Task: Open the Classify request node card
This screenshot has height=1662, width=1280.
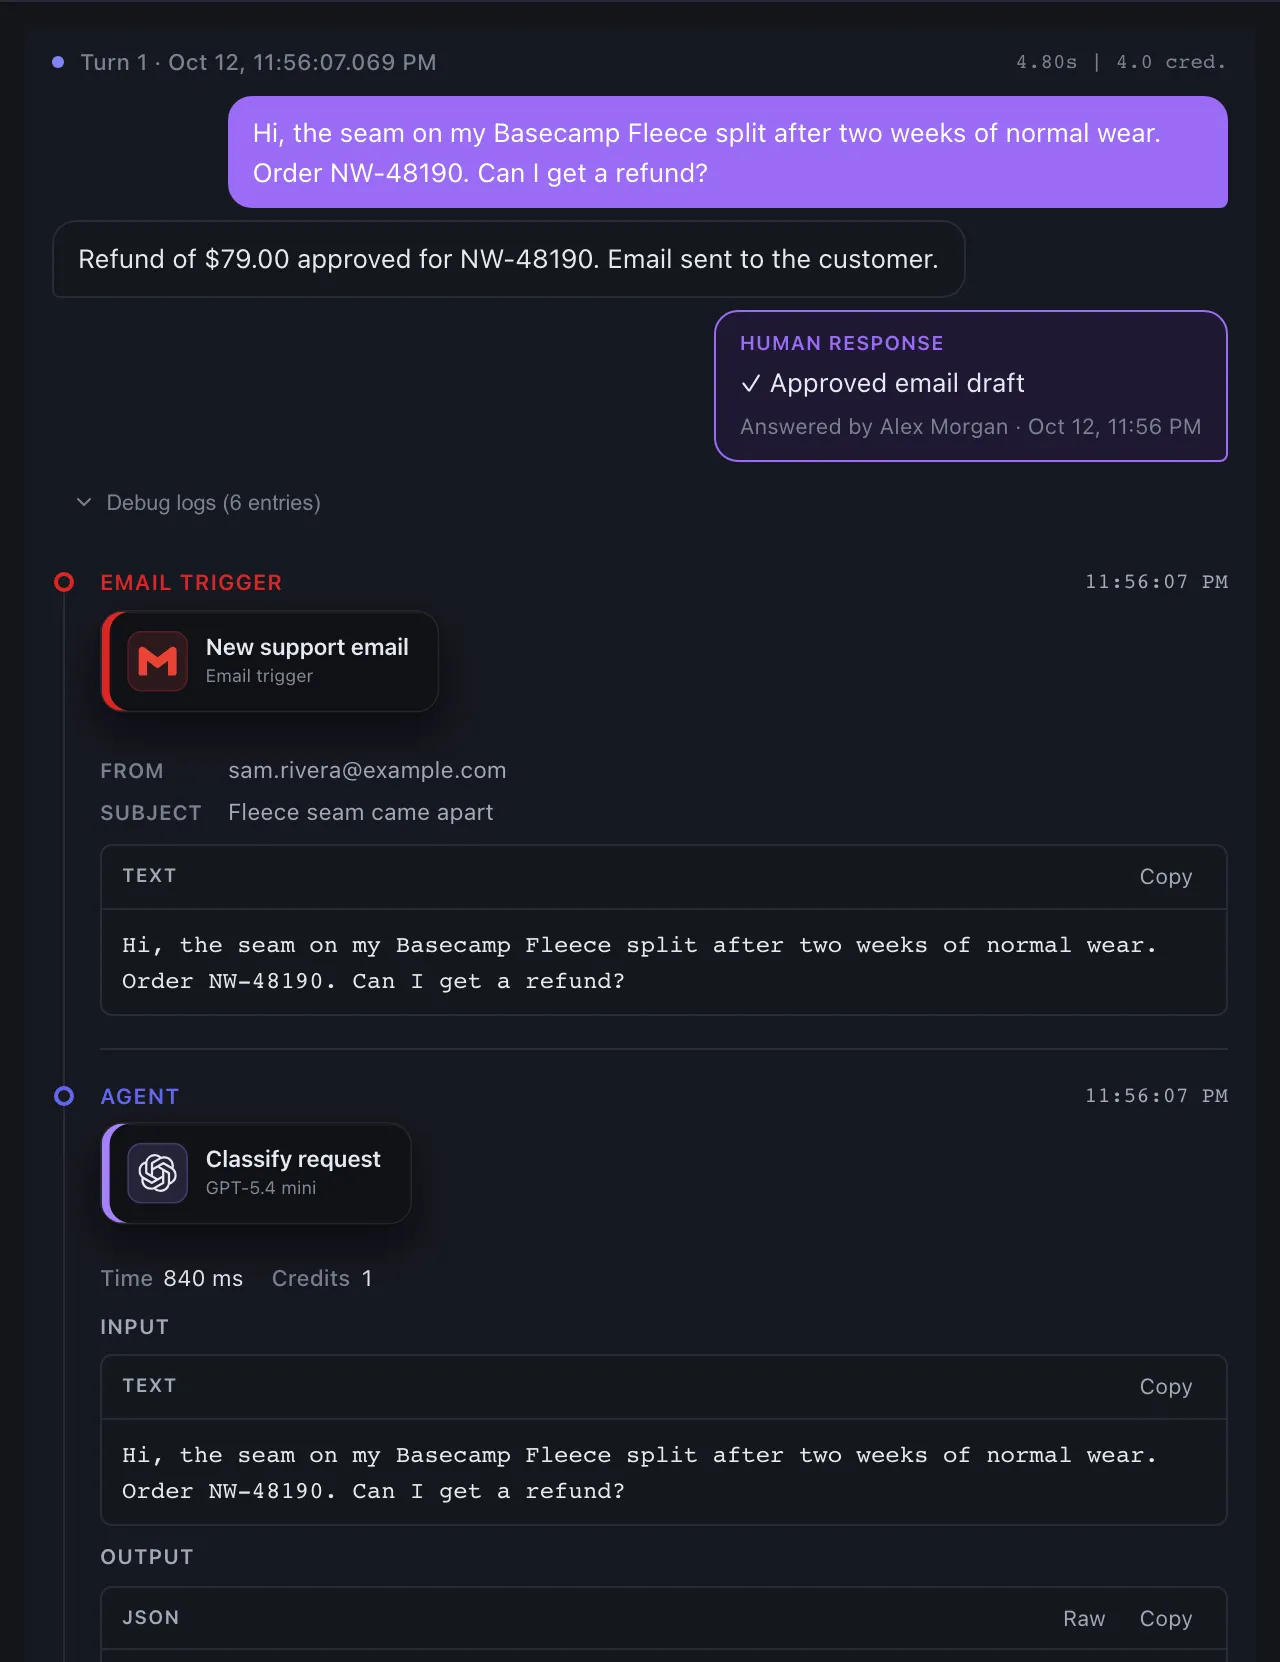Action: pos(256,1173)
